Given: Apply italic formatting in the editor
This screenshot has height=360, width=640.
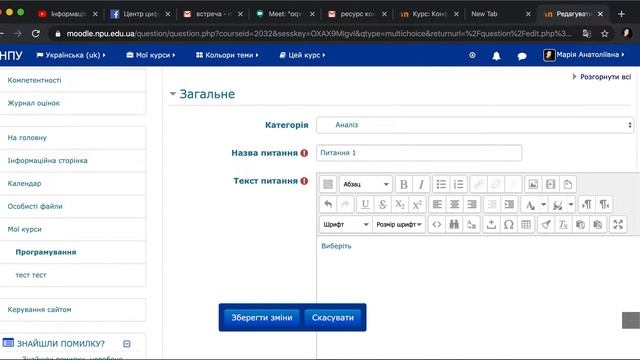Looking at the screenshot, I should [x=421, y=184].
